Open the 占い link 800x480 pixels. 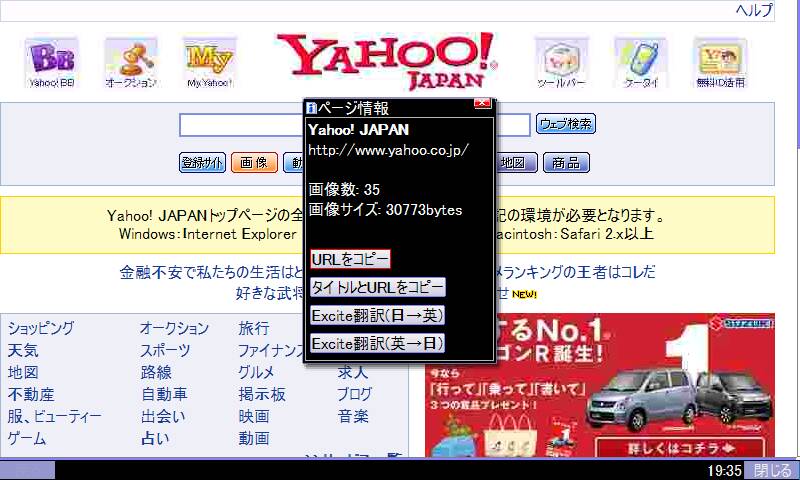tap(155, 438)
